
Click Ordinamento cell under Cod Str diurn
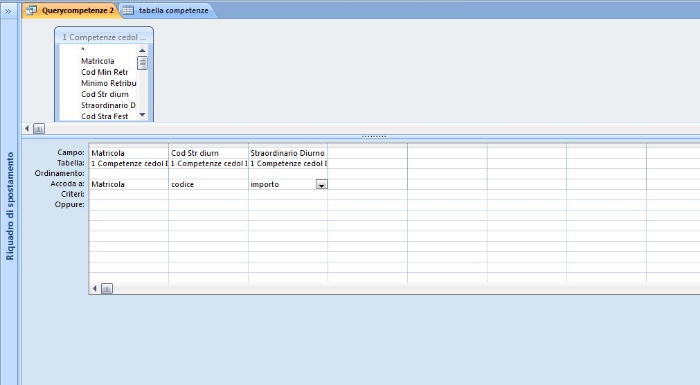[x=208, y=174]
